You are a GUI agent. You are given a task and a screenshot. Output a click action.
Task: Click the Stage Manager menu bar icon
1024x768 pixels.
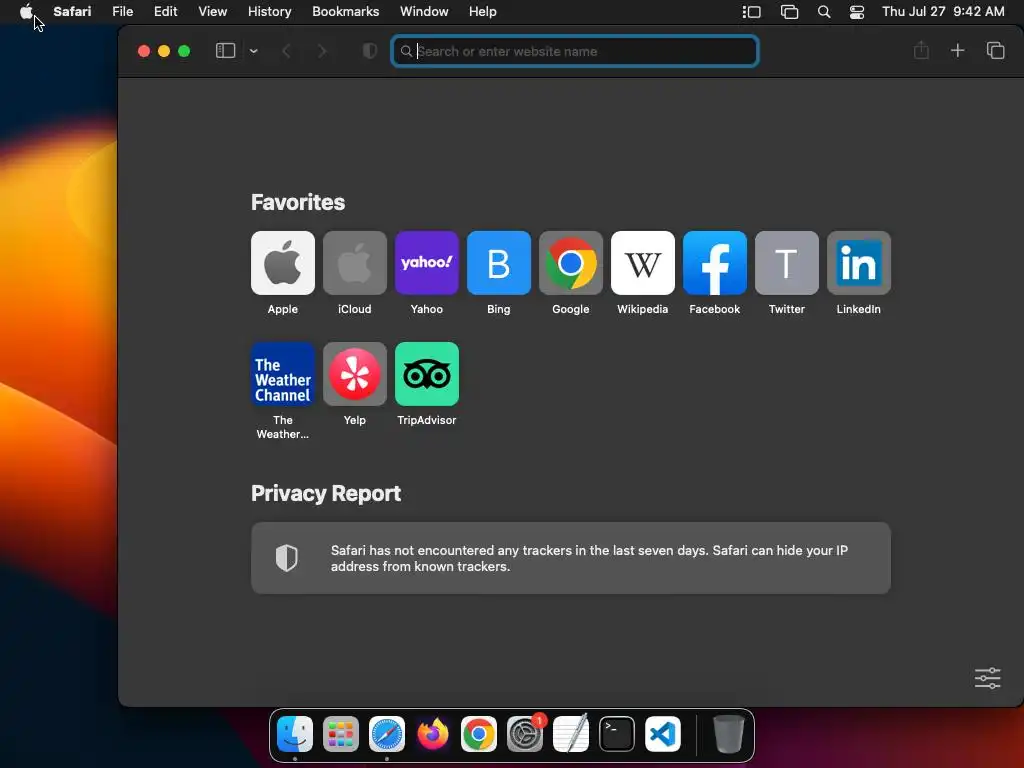click(752, 12)
